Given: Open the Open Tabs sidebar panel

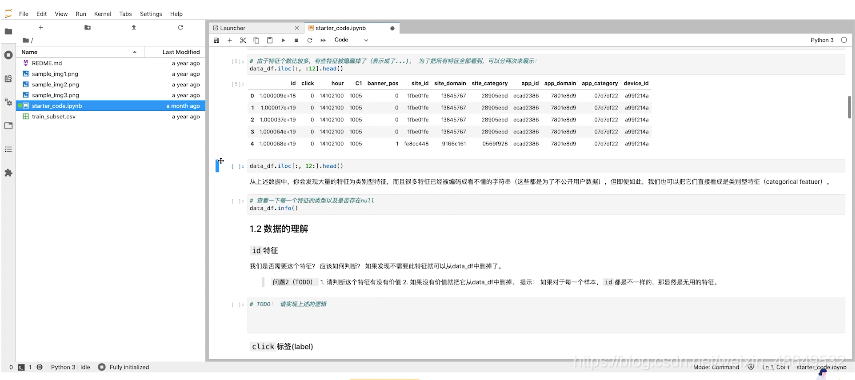Looking at the screenshot, I should [8, 125].
